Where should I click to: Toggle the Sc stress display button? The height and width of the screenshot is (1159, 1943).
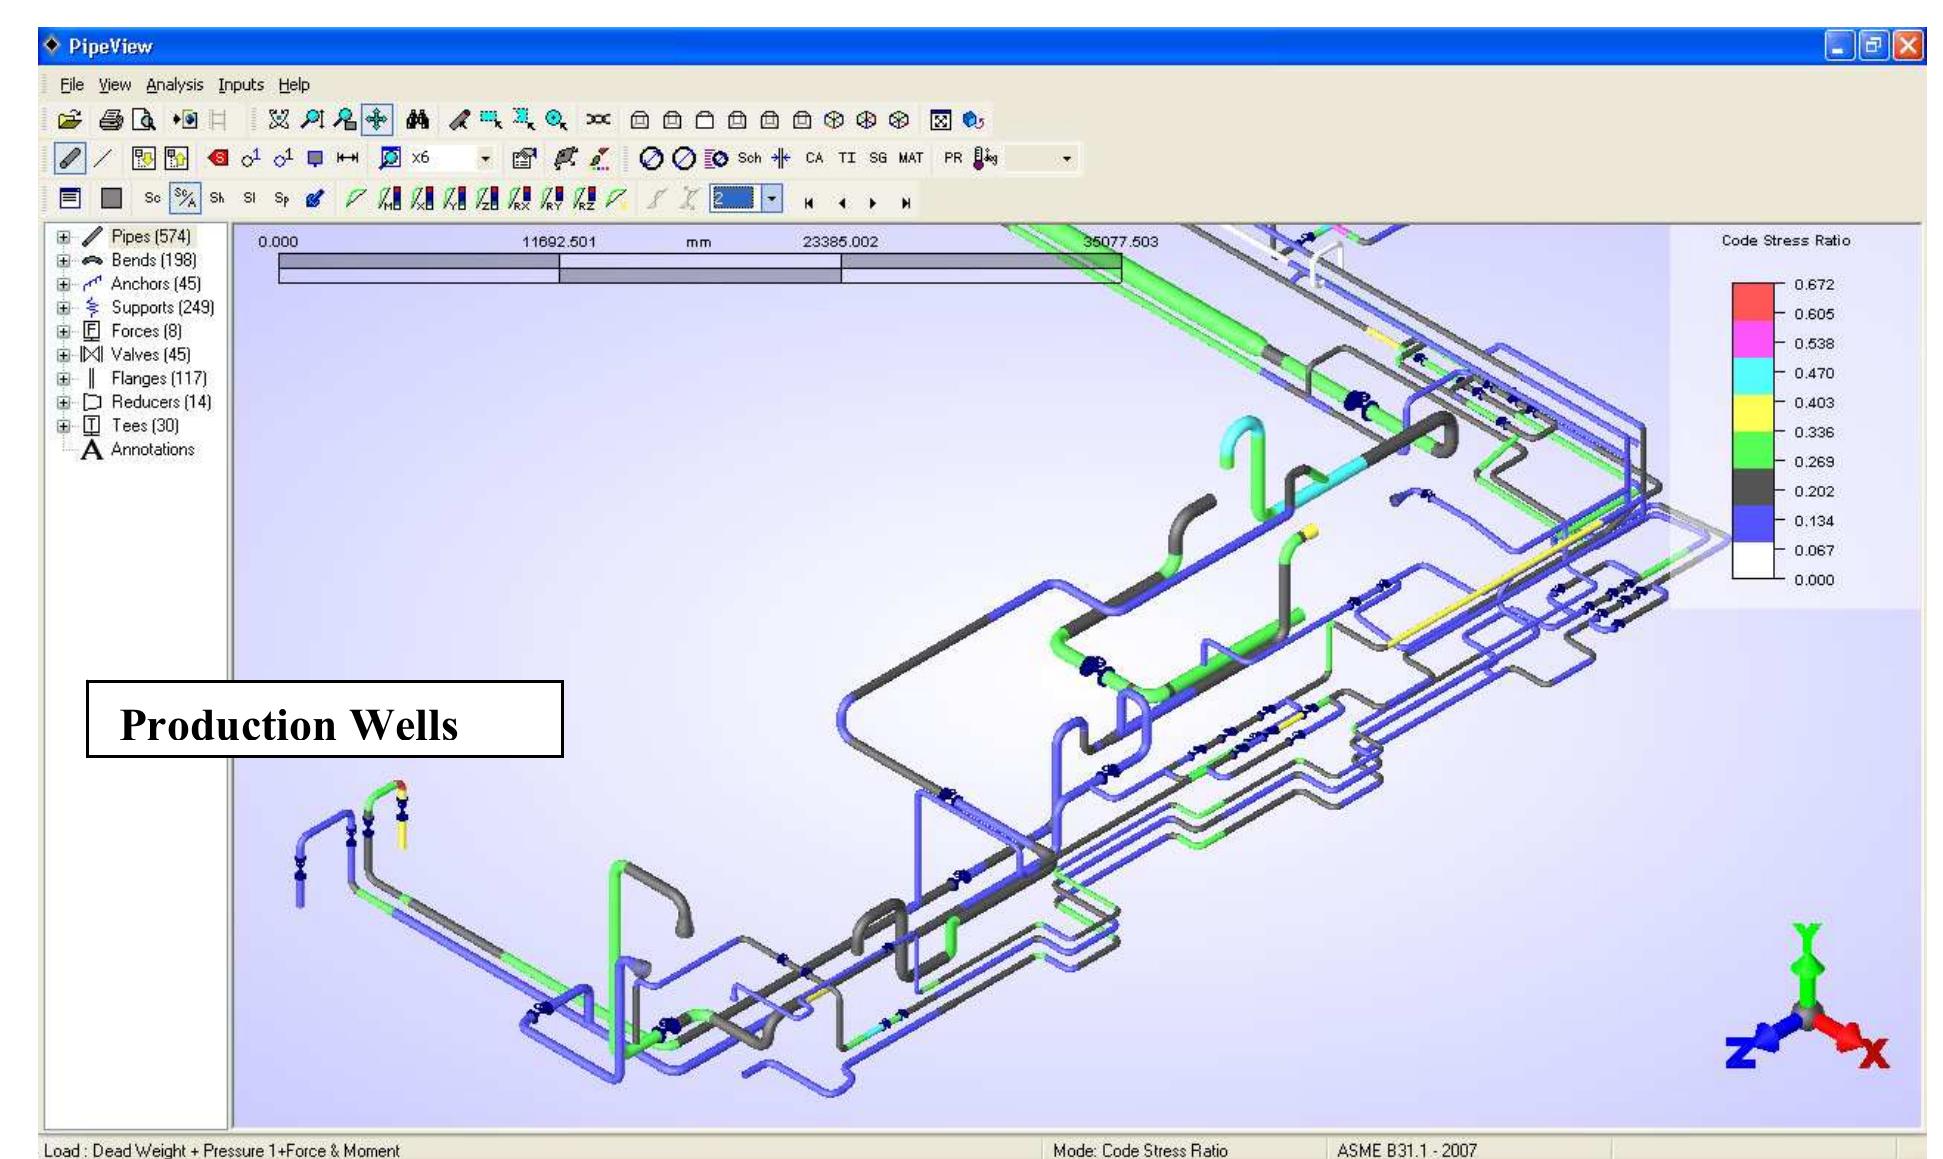pos(152,198)
